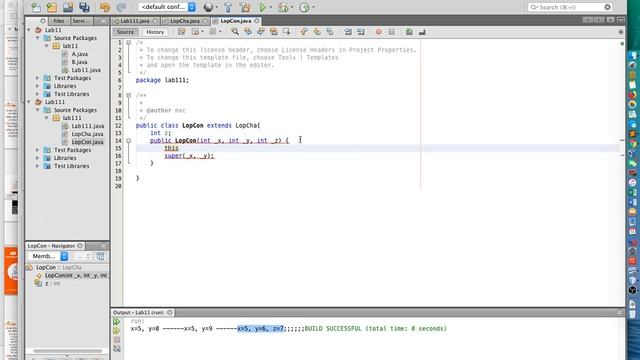Click the Last Edit icon in editor toolbar

pyautogui.click(x=182, y=32)
